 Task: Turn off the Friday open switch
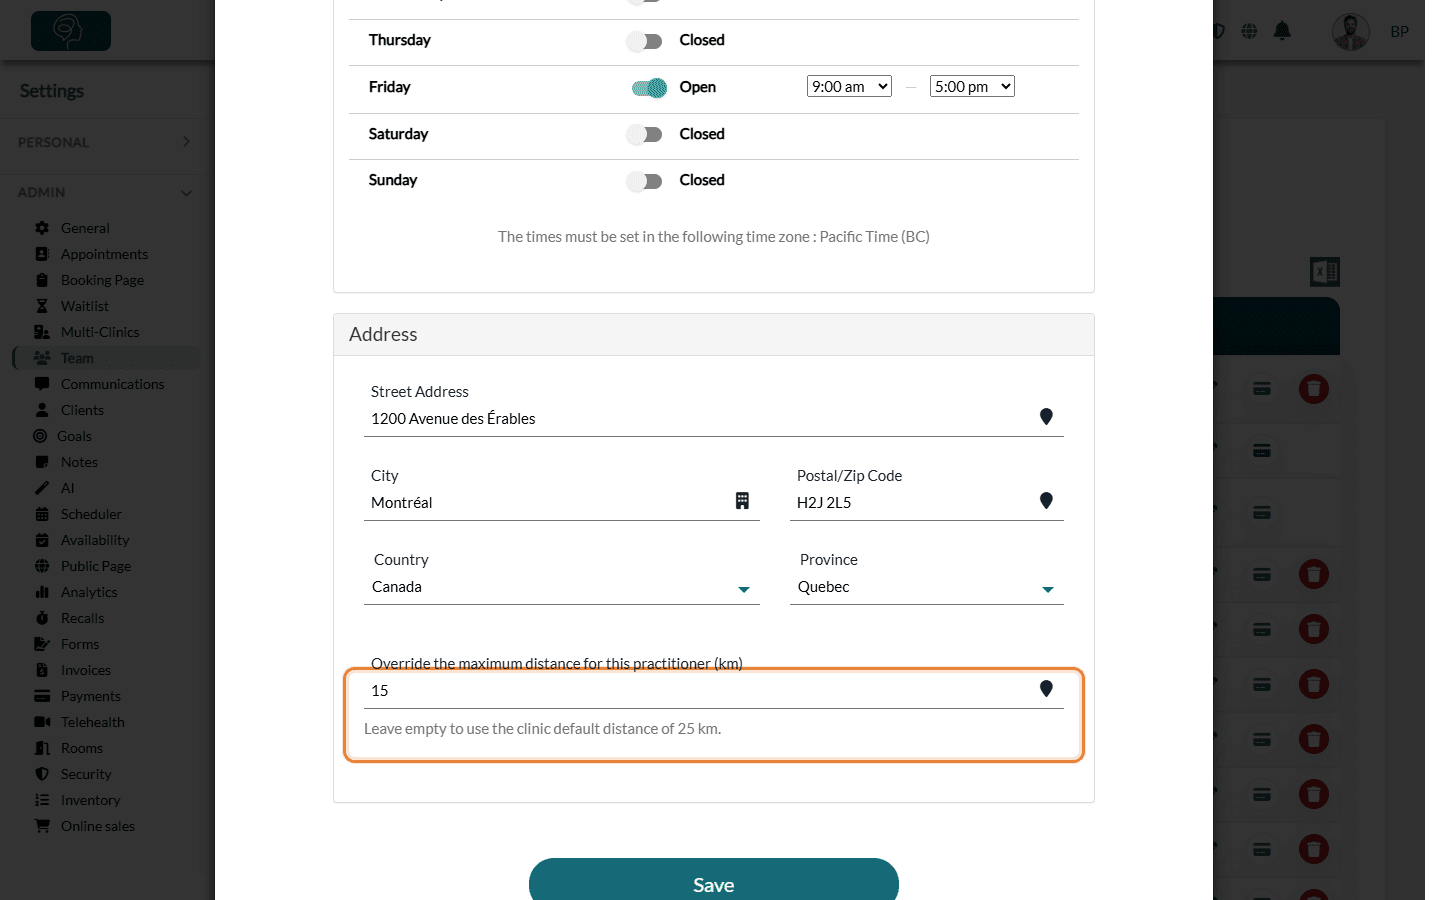click(649, 88)
